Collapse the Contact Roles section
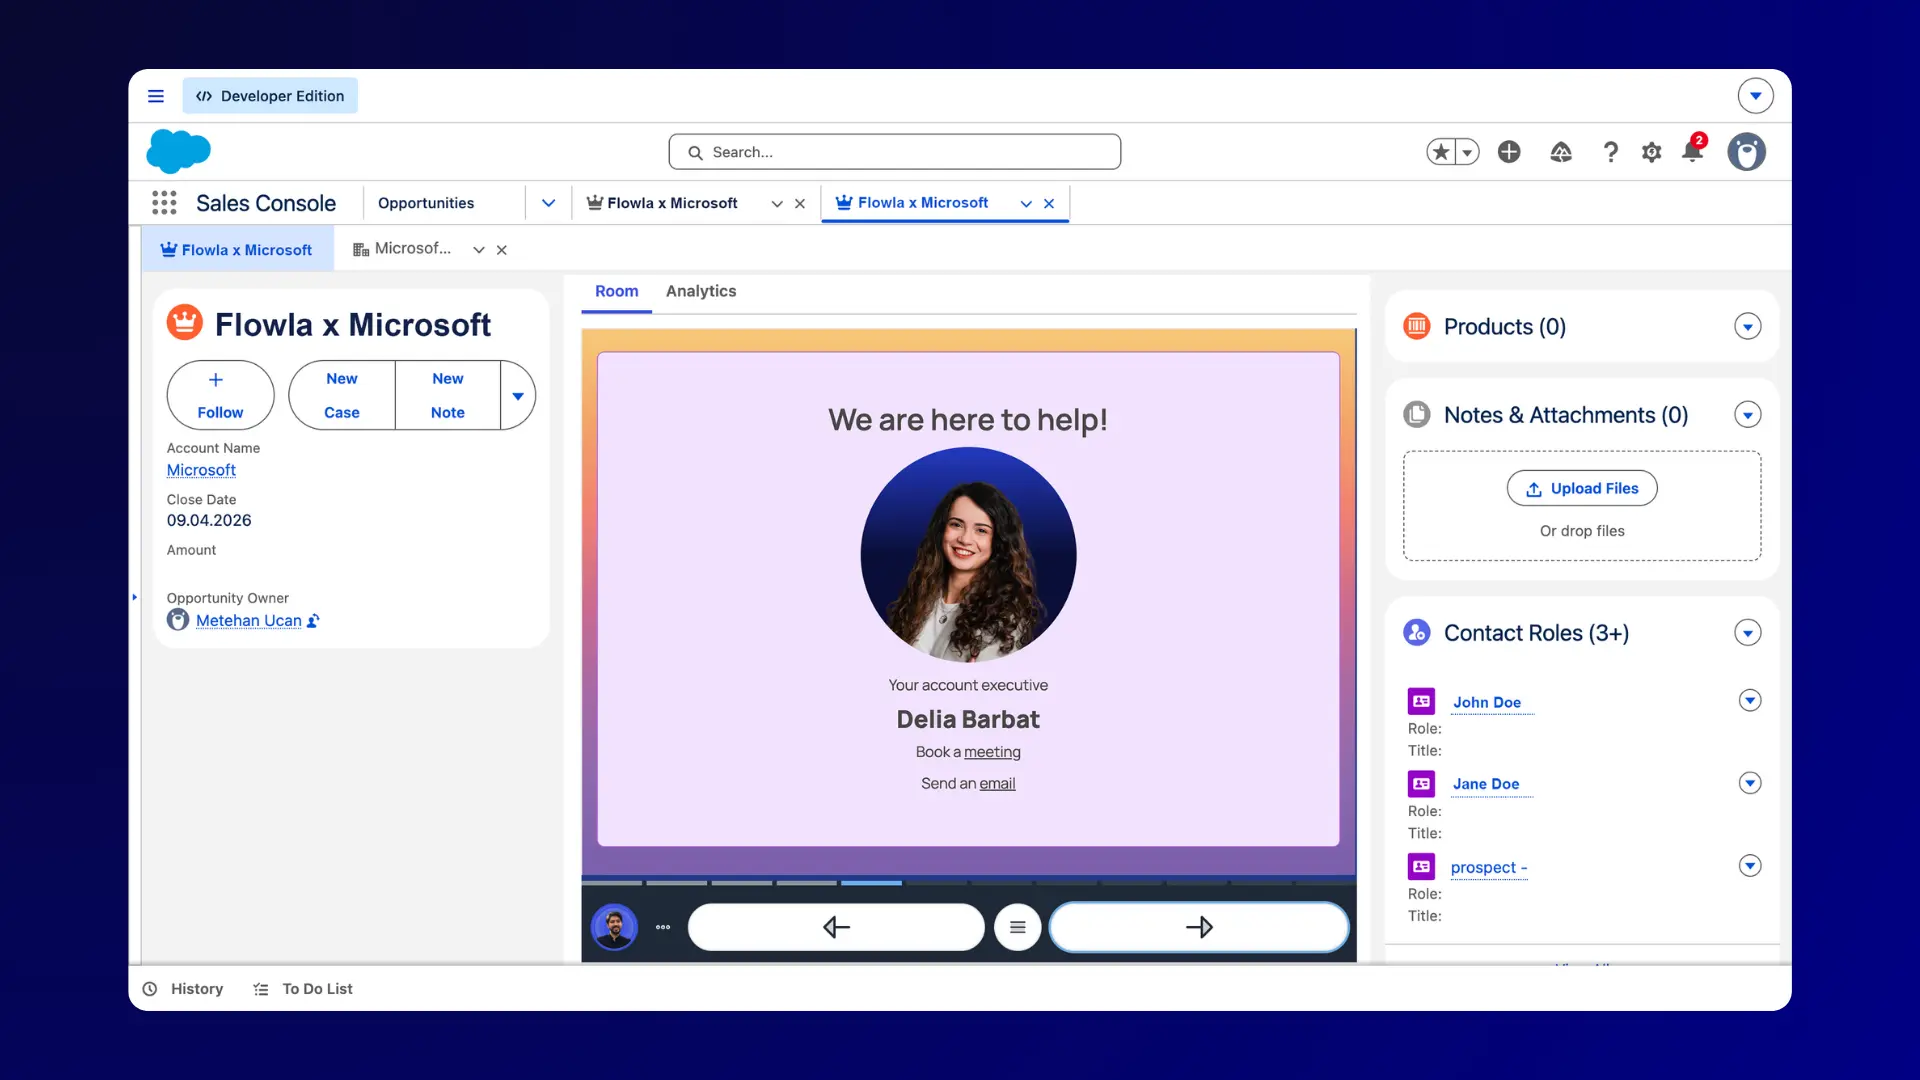Image resolution: width=1920 pixels, height=1080 pixels. pos(1748,632)
